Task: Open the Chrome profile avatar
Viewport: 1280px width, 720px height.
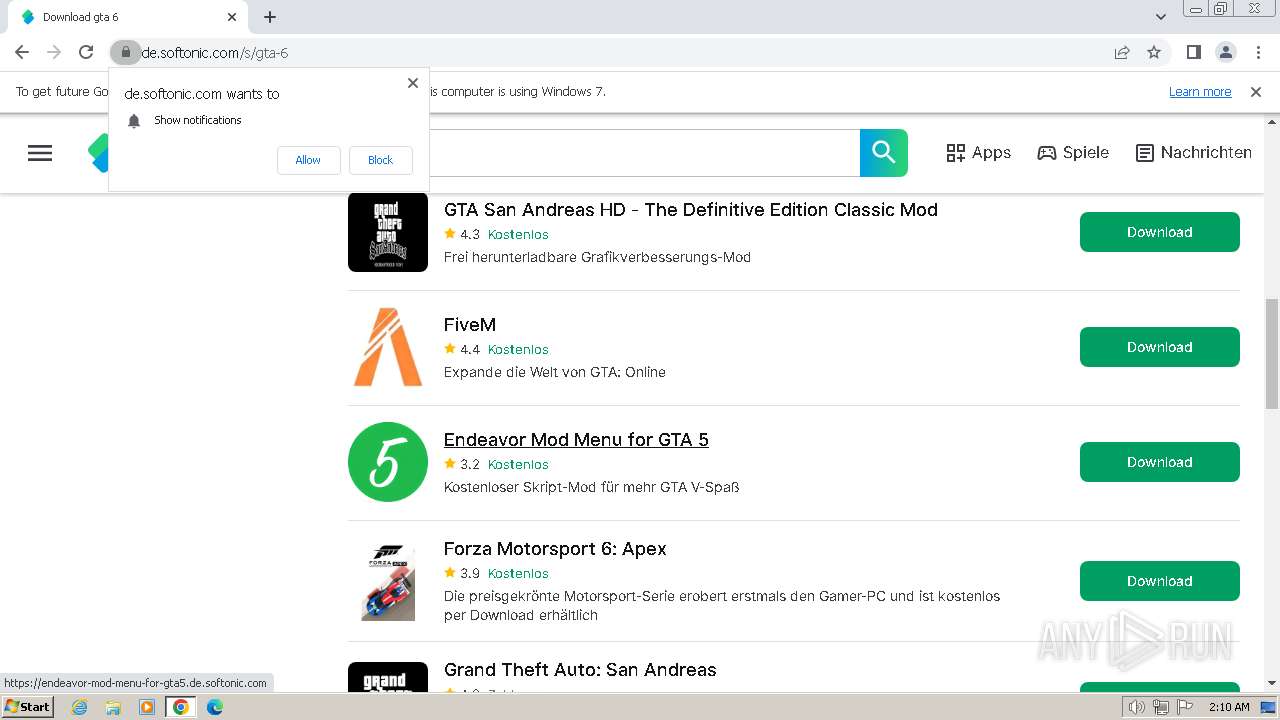Action: click(1225, 52)
